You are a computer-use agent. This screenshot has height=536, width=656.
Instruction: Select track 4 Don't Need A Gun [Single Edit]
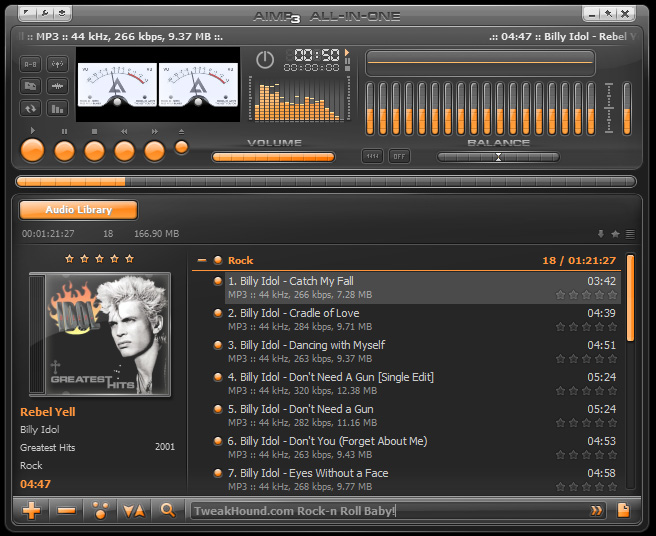[x=423, y=384]
